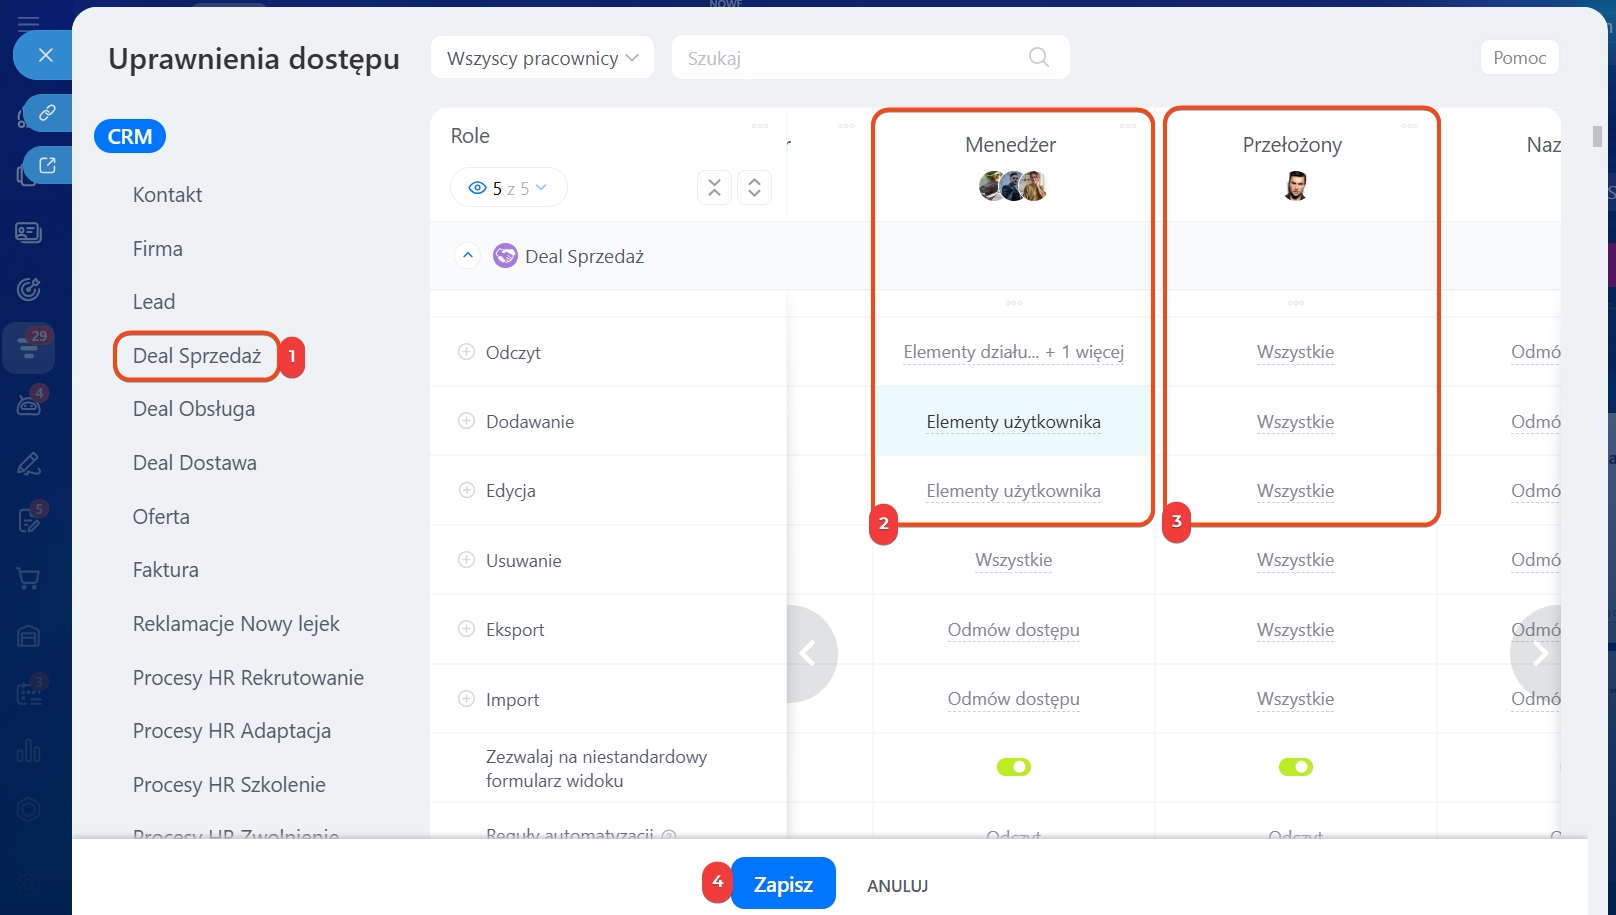Click ANULUJ to cancel changes
The image size is (1616, 915).
897,886
